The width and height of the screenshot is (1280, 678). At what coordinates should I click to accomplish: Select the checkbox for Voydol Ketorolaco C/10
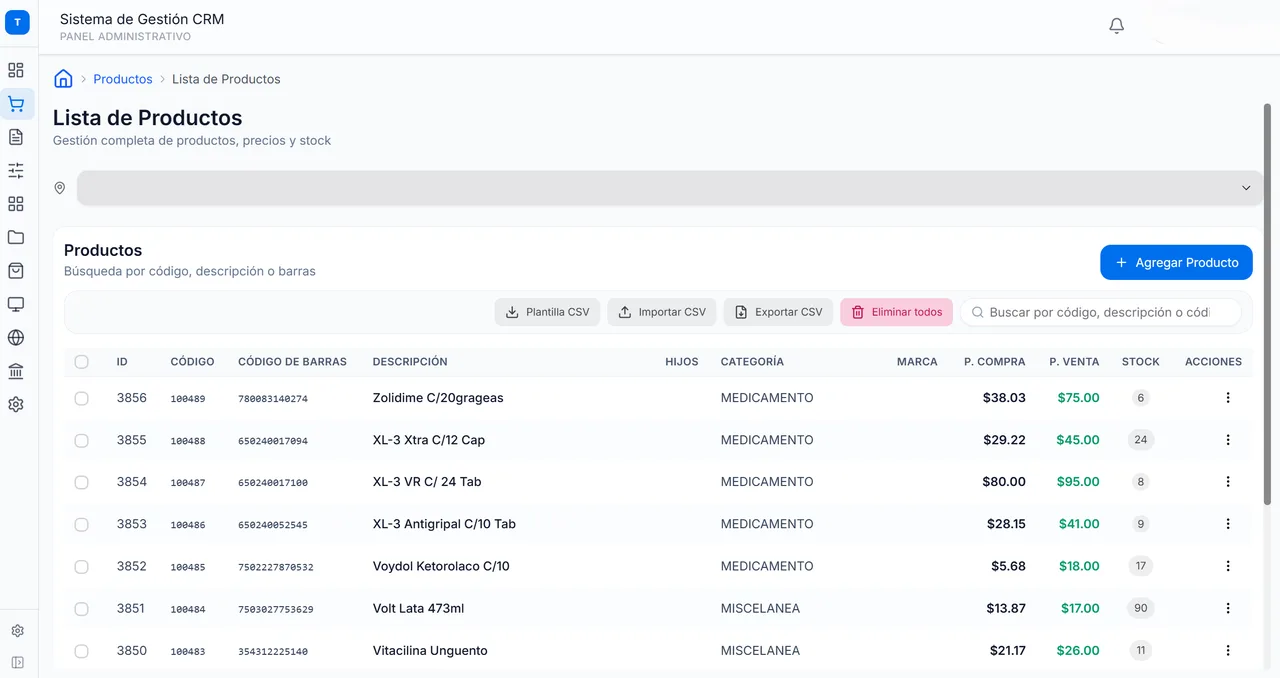pos(82,566)
